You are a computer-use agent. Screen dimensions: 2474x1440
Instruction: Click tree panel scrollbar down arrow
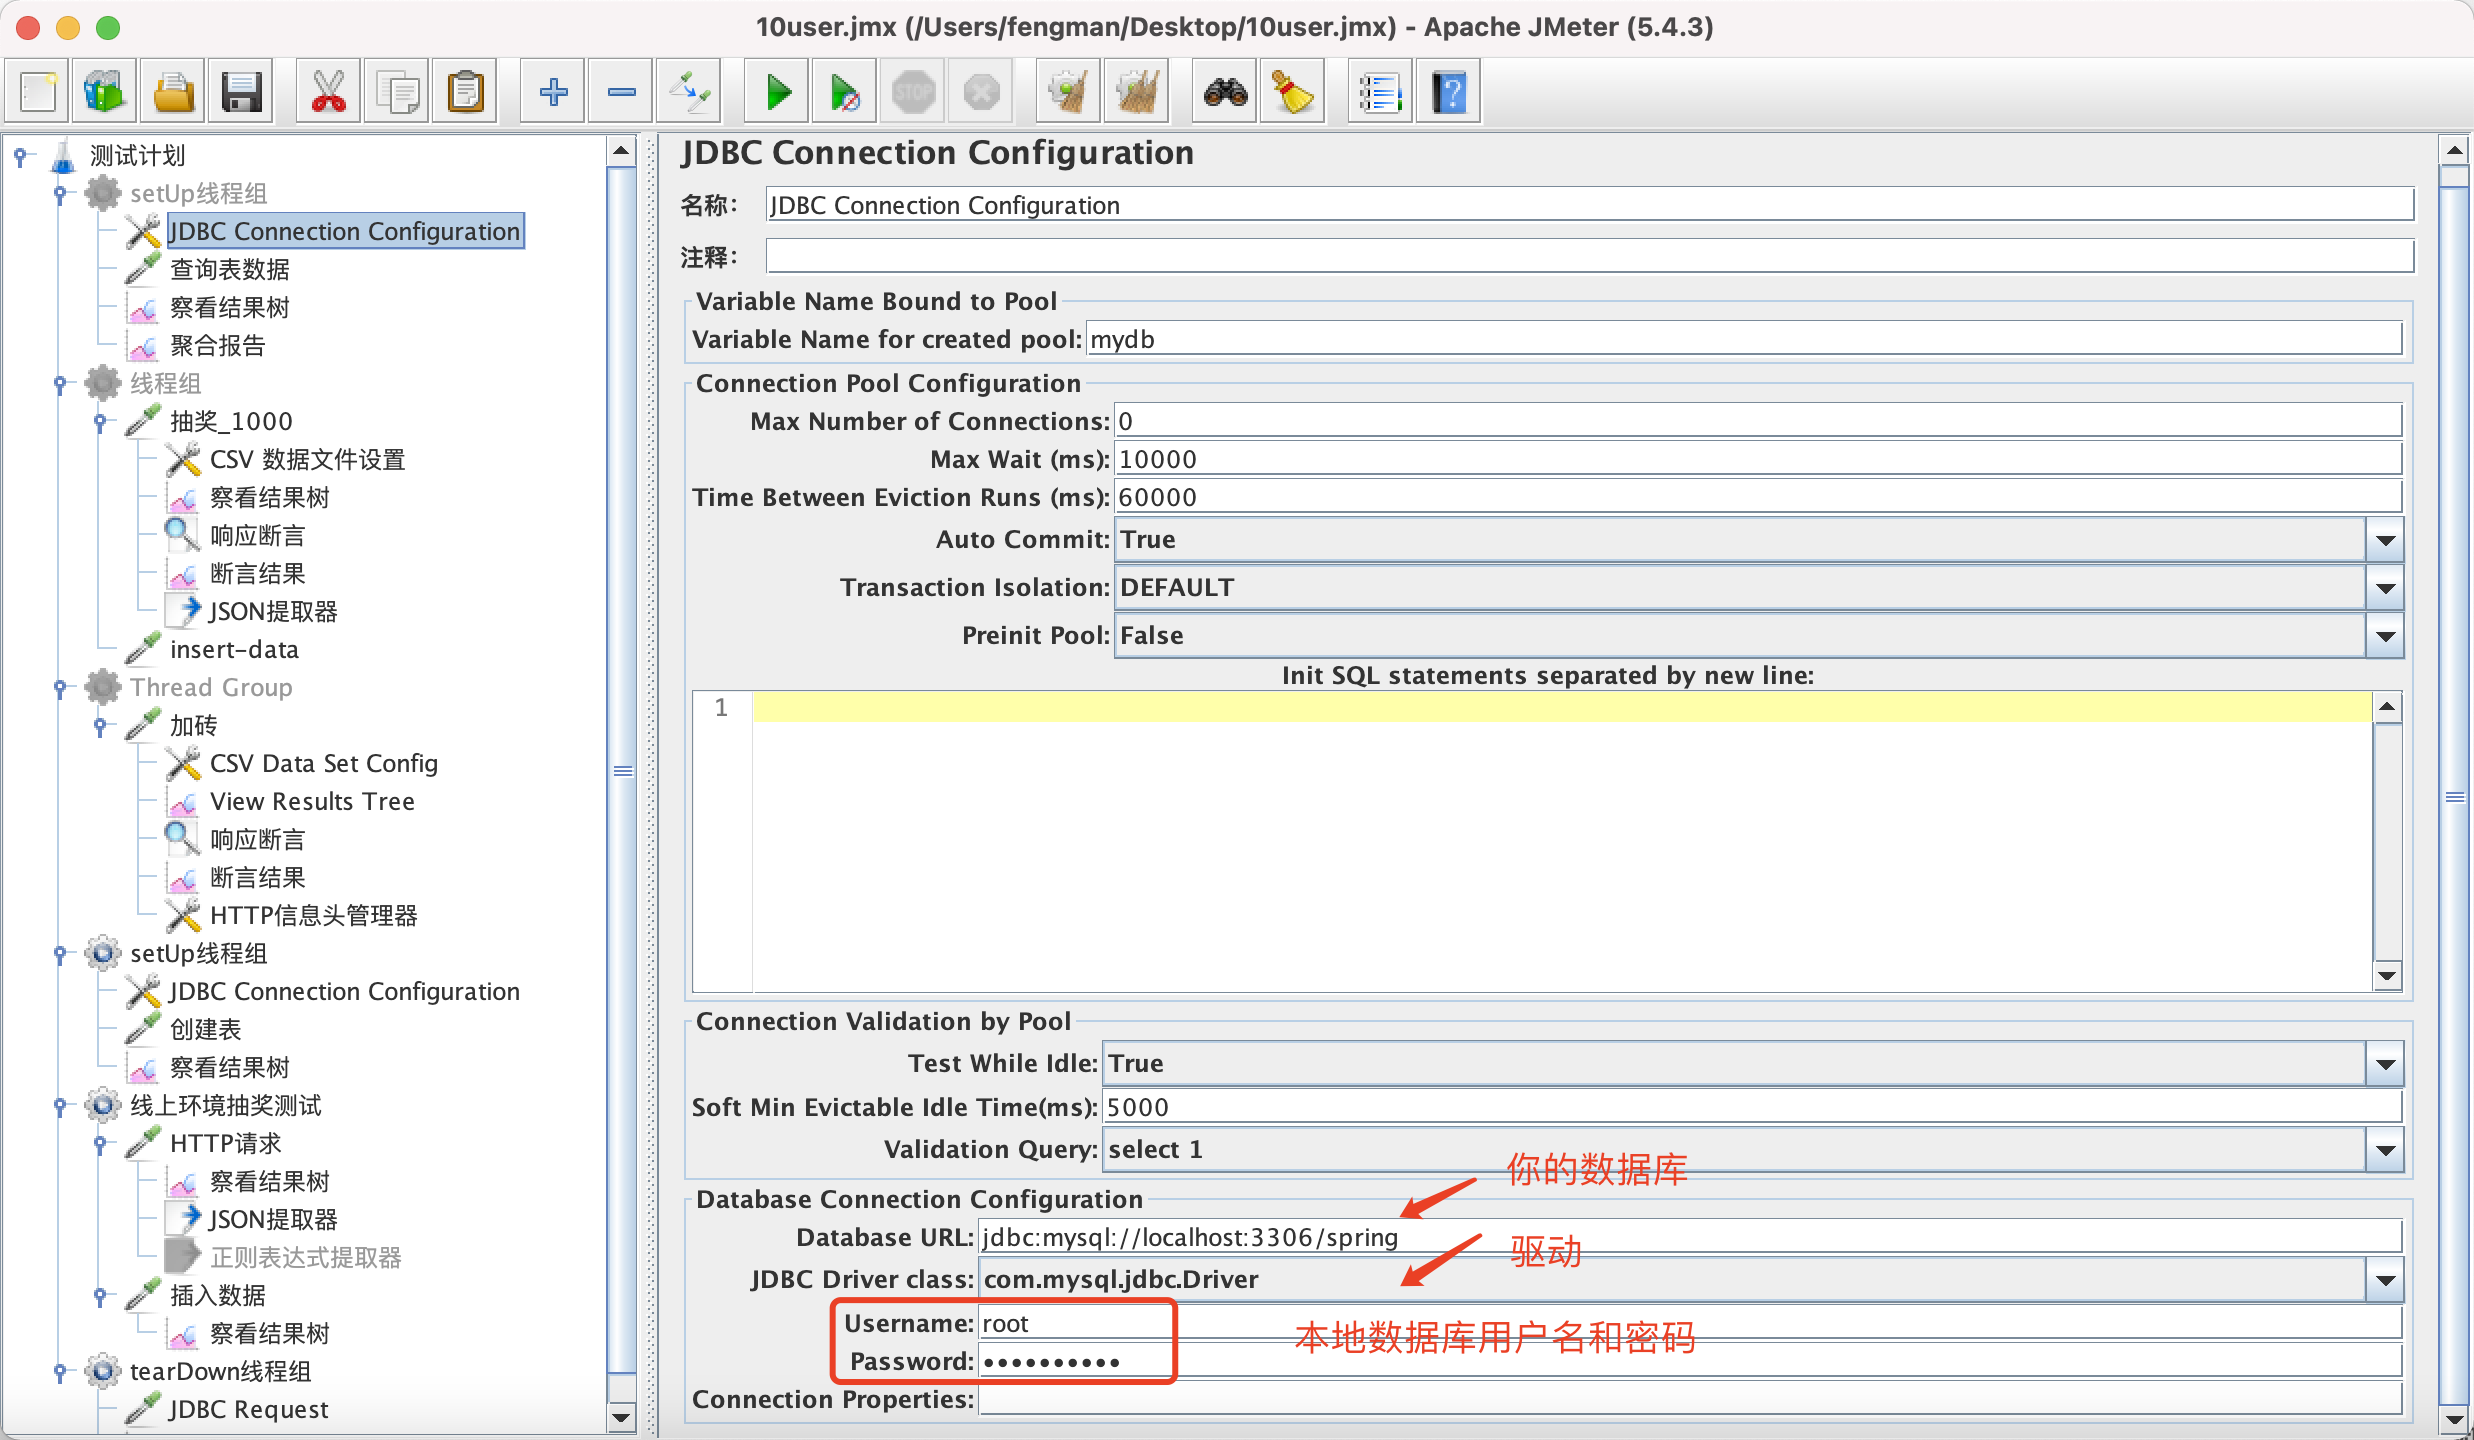point(622,1417)
